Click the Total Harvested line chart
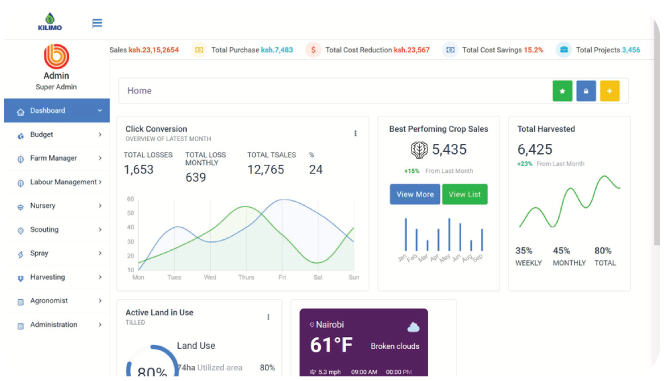The image size is (664, 381). [570, 202]
